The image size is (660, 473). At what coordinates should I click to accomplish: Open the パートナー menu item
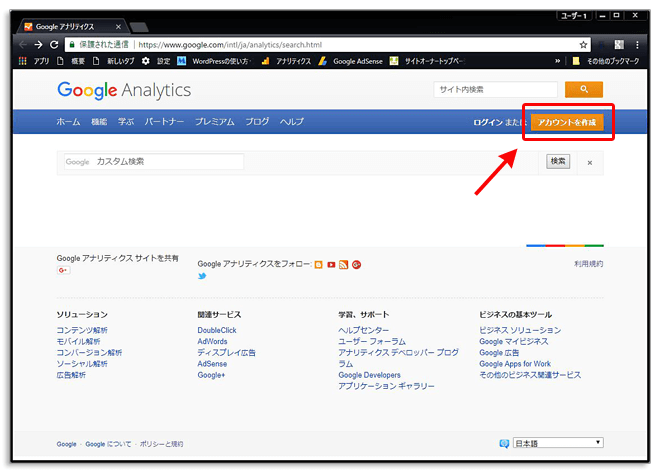[x=164, y=122]
